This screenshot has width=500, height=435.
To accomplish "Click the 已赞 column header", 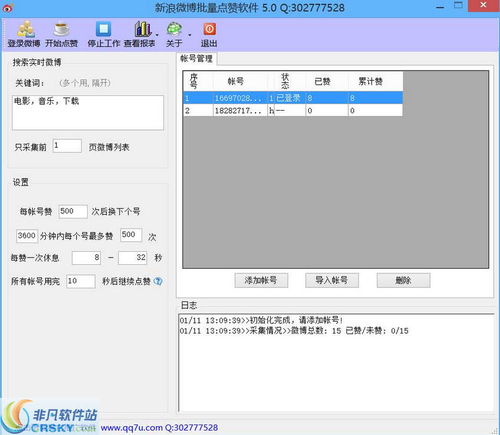I will tap(327, 81).
